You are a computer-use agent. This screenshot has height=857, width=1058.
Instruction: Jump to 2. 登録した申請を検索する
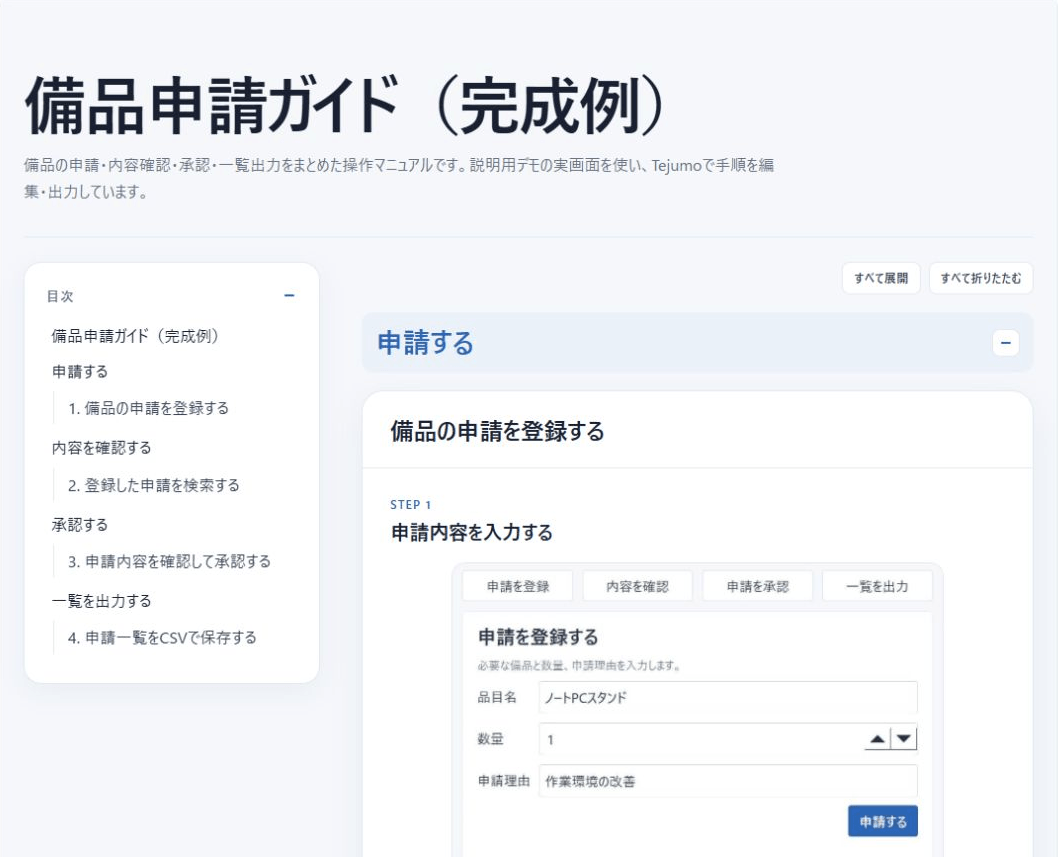coord(154,485)
